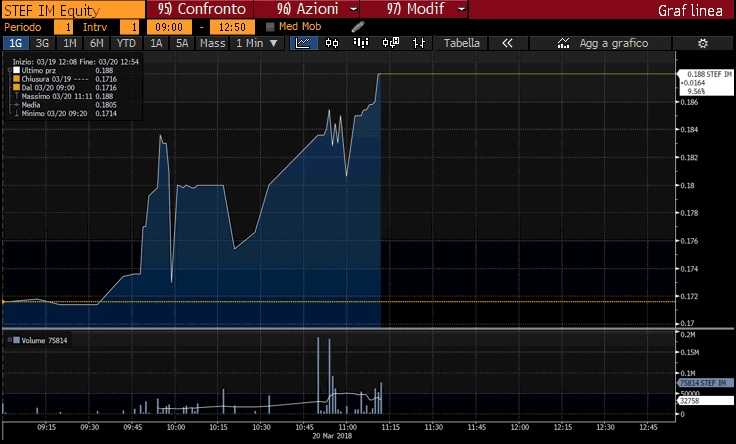
Task: Toggle Volume legend swatch
Action: 16,340
